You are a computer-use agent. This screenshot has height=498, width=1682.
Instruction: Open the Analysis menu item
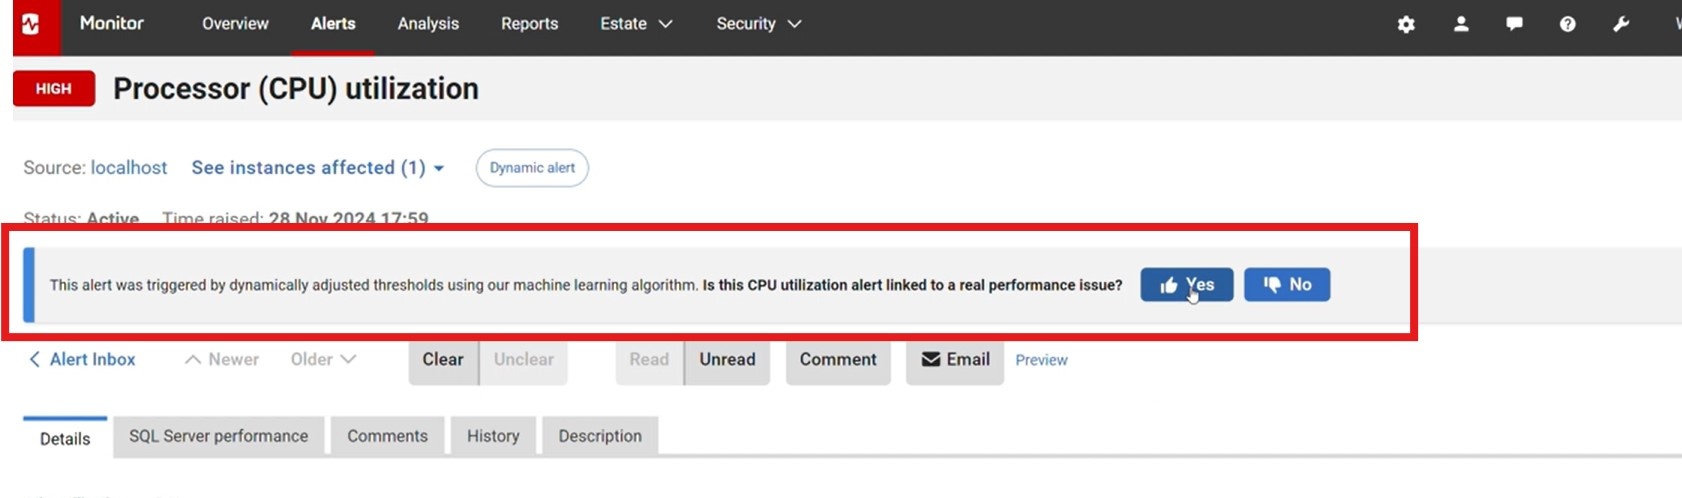pos(428,24)
